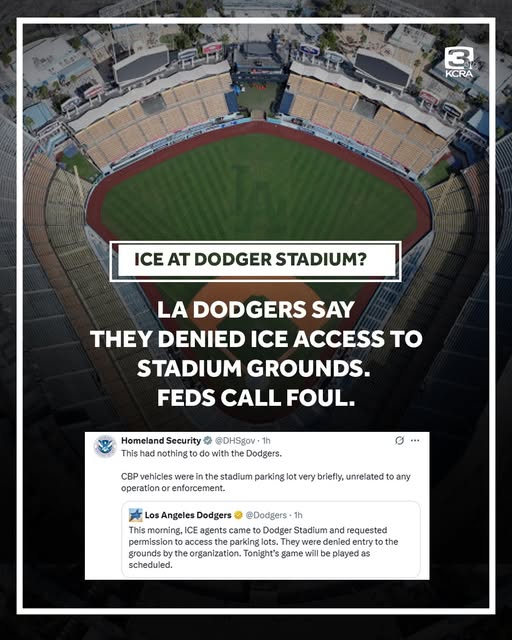Click the 'FEDS CALL FOUL.' text
Screen dimensions: 512x640
256,398
